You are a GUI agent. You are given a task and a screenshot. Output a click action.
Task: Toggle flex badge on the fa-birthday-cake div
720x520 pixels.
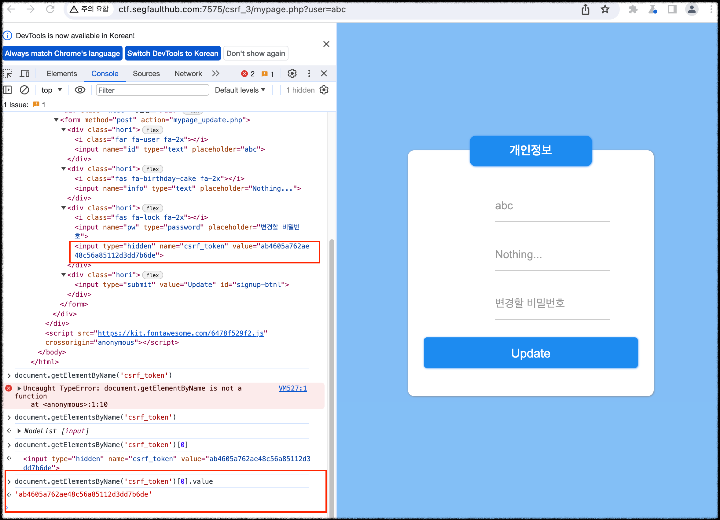point(152,169)
